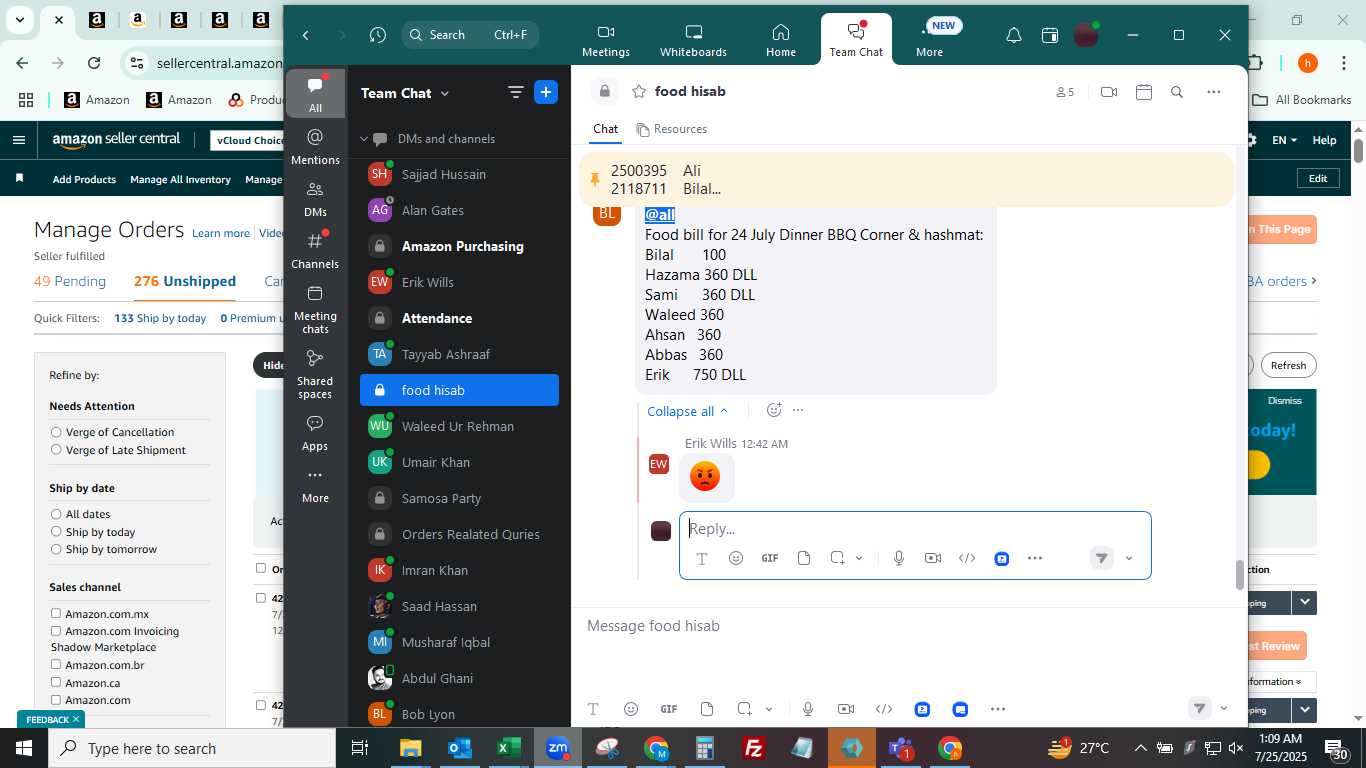Click the Message food hisab input
1366x768 pixels.
908,626
